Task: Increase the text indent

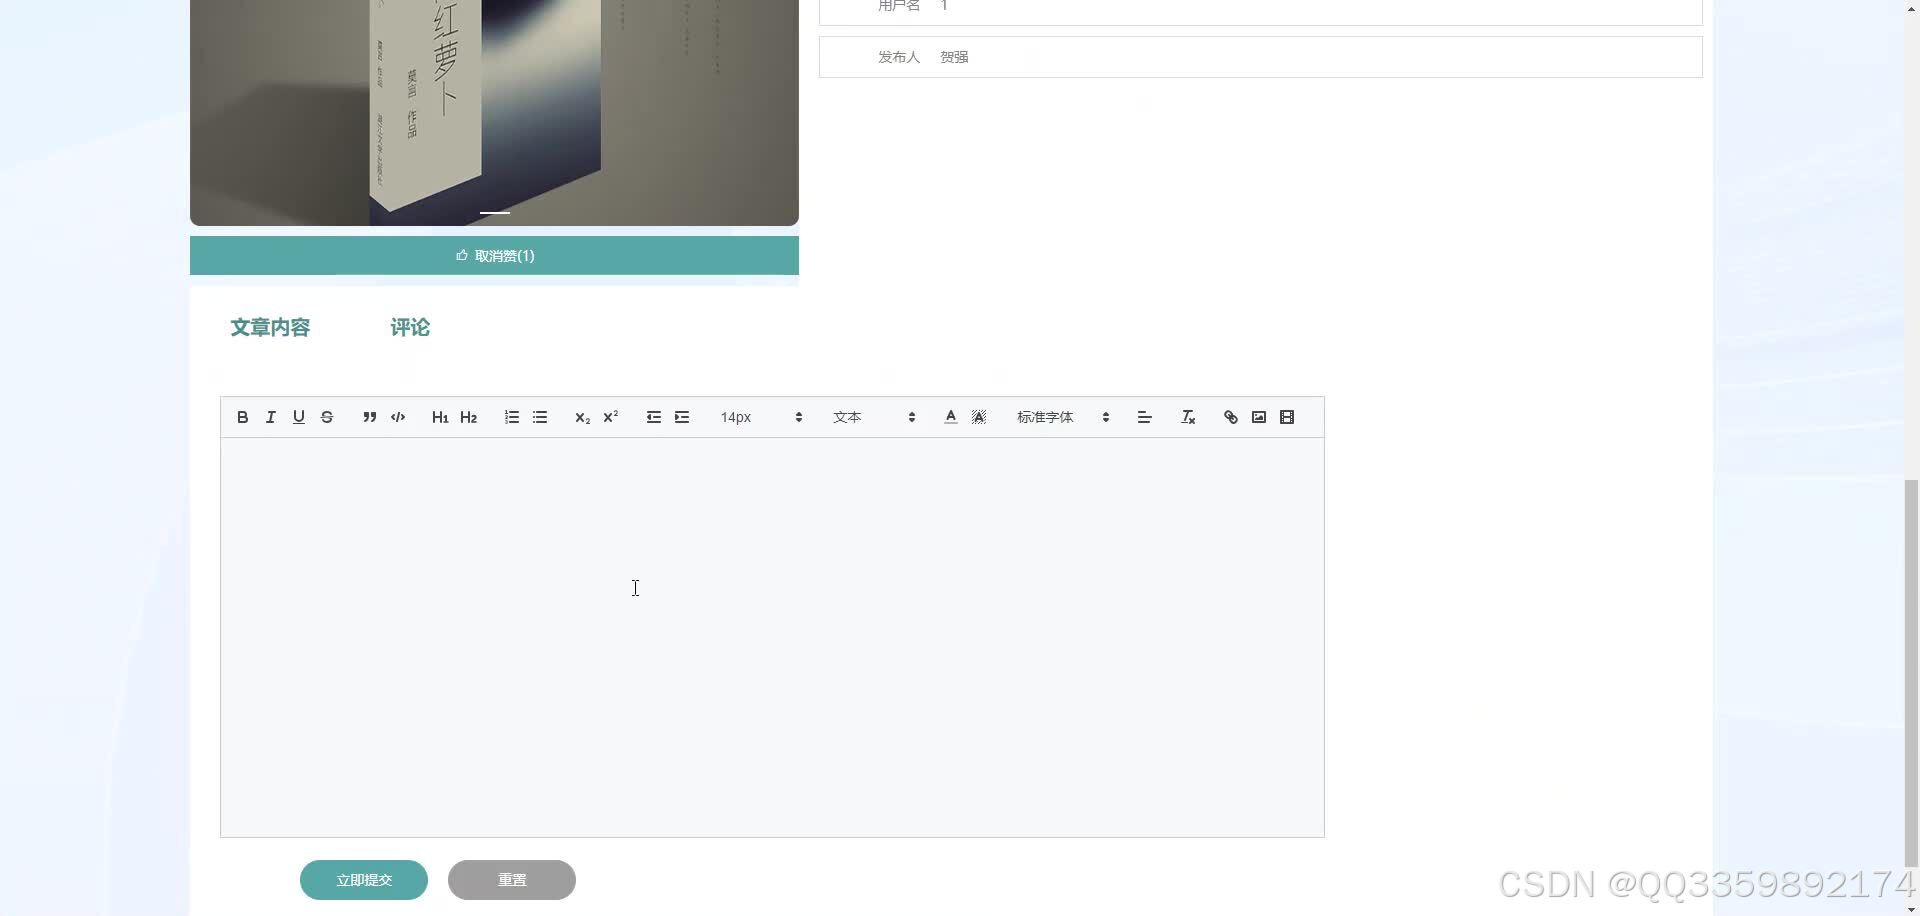Action: [x=681, y=417]
